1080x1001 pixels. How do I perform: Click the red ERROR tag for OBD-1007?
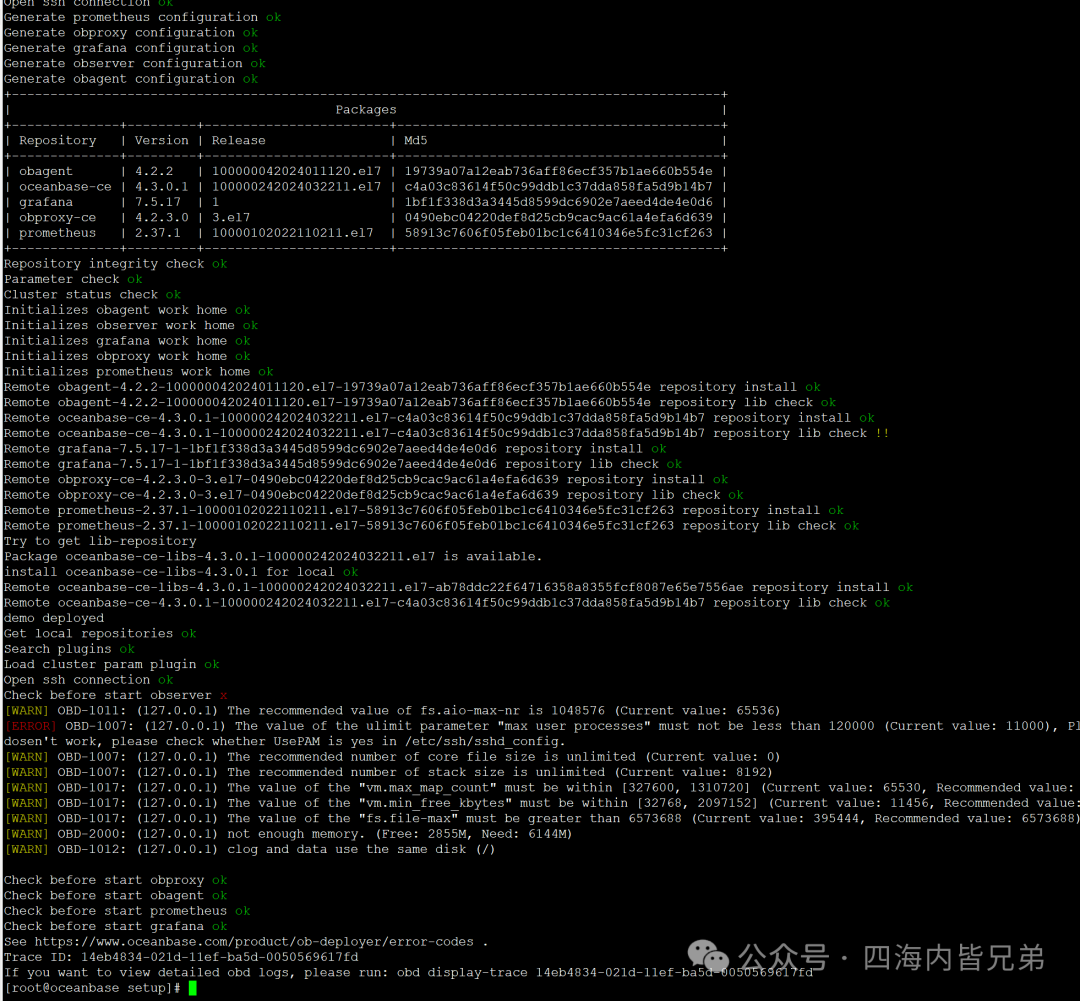pos(30,726)
